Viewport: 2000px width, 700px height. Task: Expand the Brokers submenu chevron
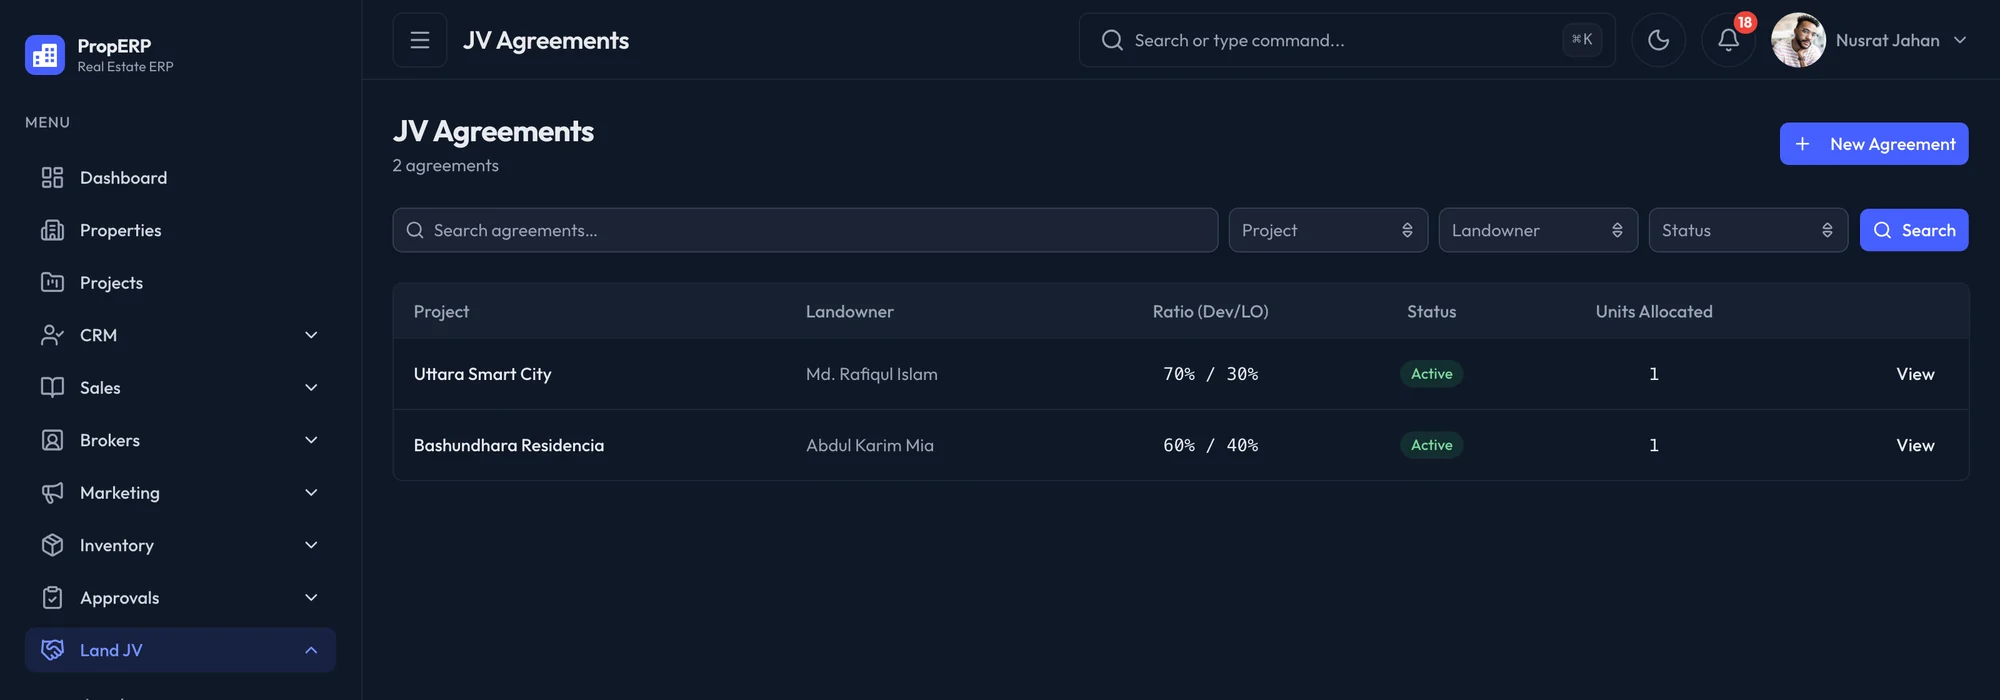click(x=311, y=440)
